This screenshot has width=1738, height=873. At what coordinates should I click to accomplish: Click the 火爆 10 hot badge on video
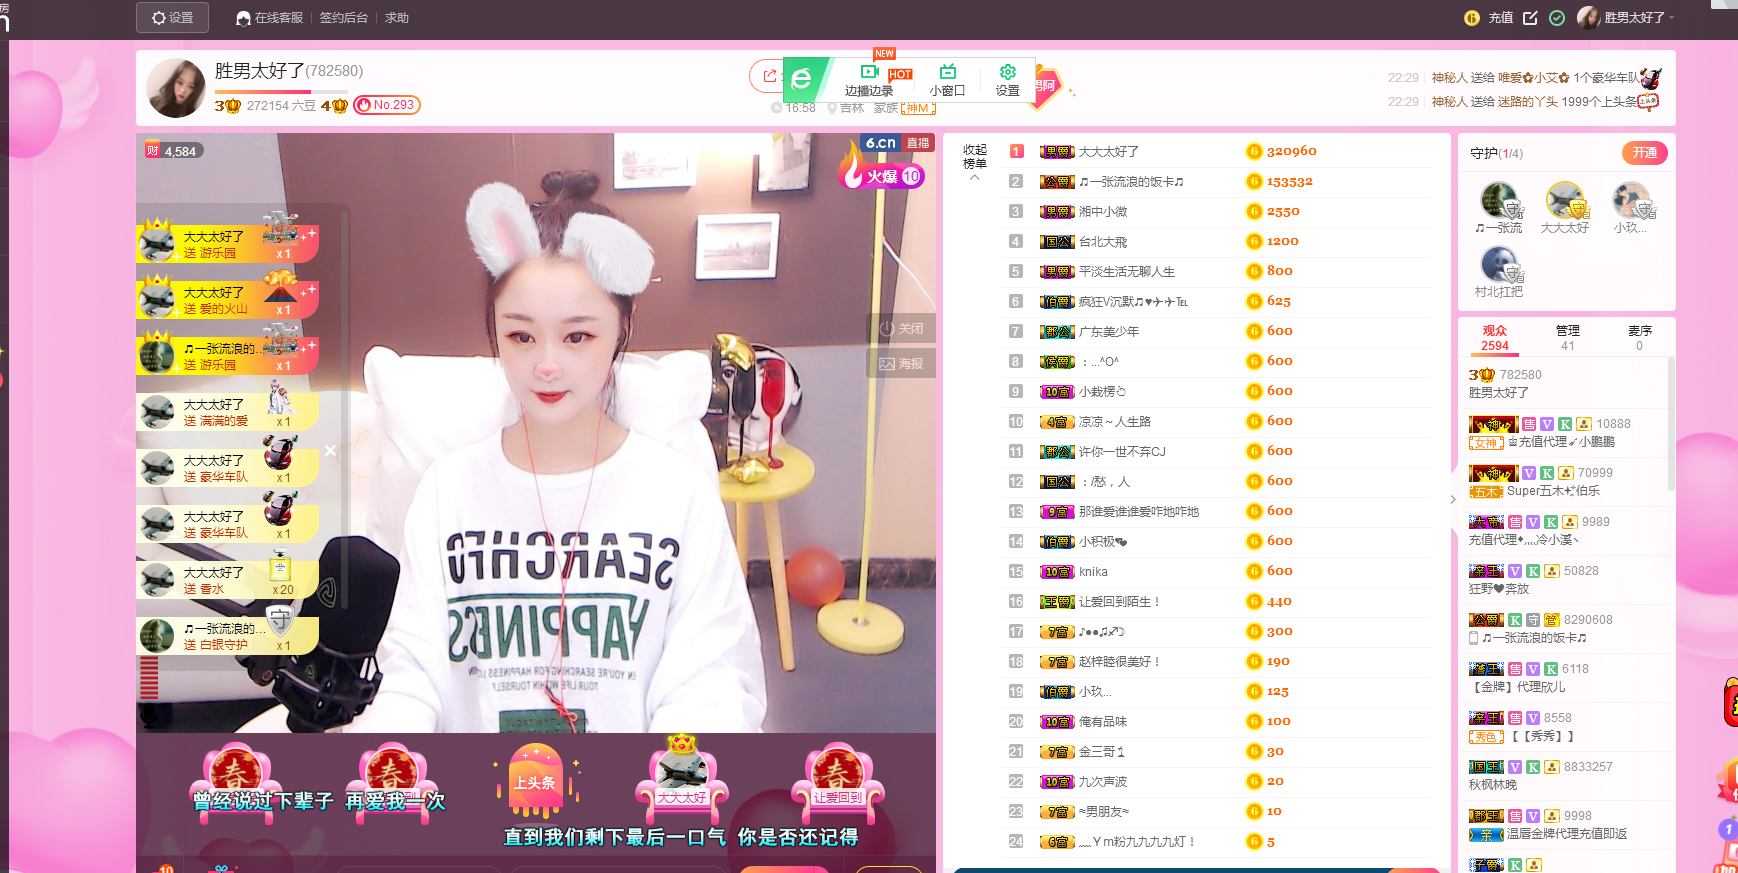coord(882,176)
